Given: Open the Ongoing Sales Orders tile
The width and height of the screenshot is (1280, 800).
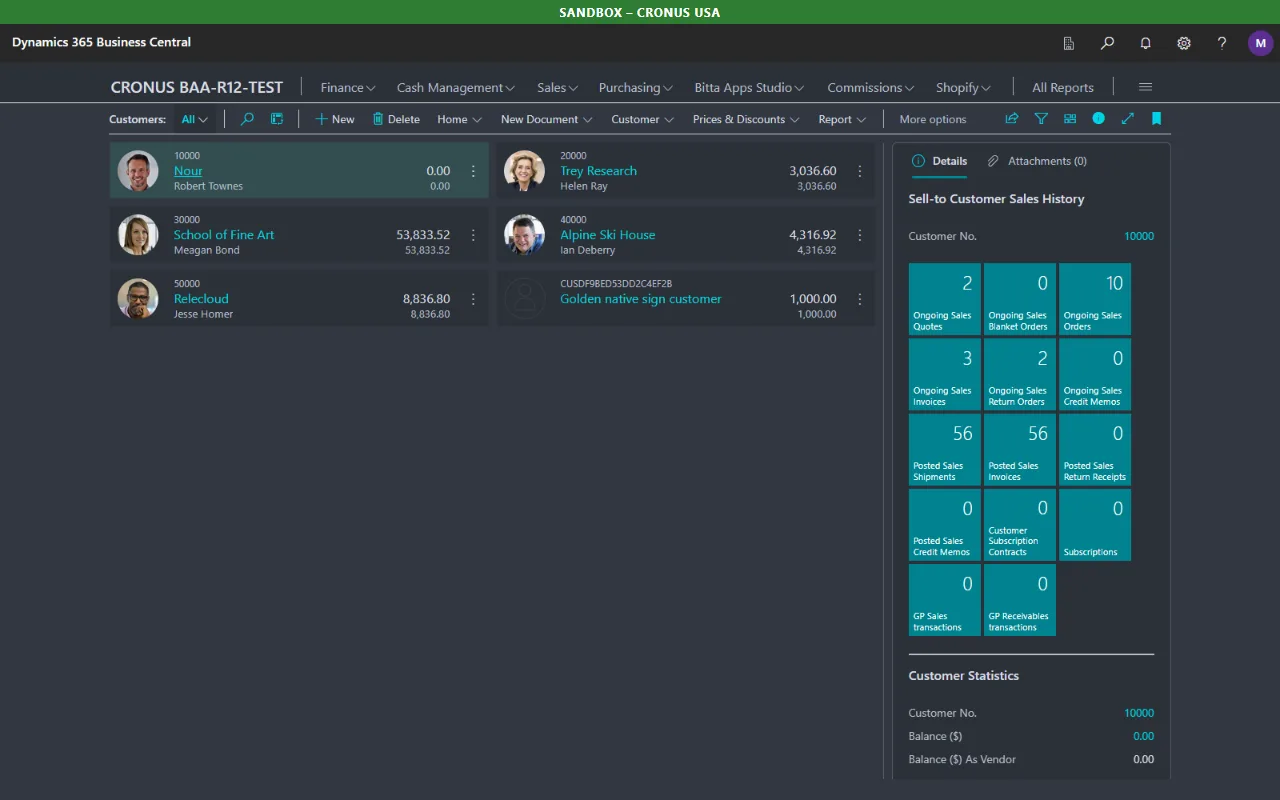Looking at the screenshot, I should click(x=1095, y=299).
